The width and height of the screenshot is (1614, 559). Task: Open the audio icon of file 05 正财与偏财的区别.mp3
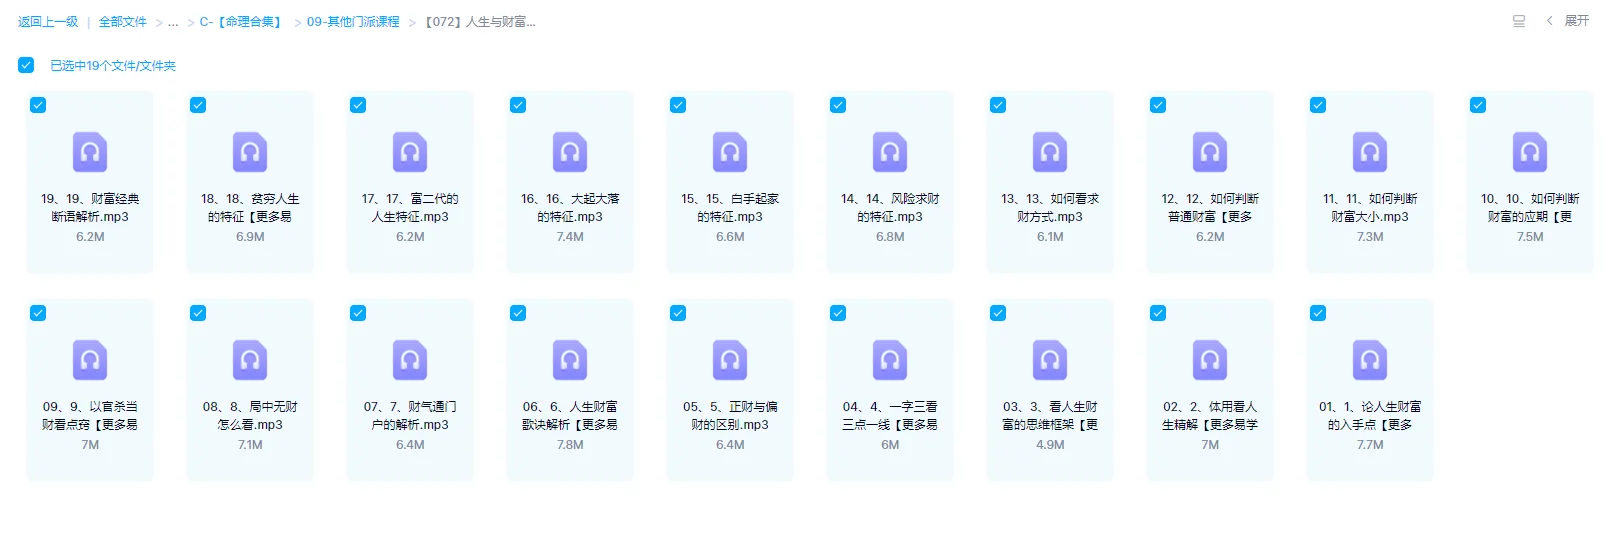tap(730, 360)
